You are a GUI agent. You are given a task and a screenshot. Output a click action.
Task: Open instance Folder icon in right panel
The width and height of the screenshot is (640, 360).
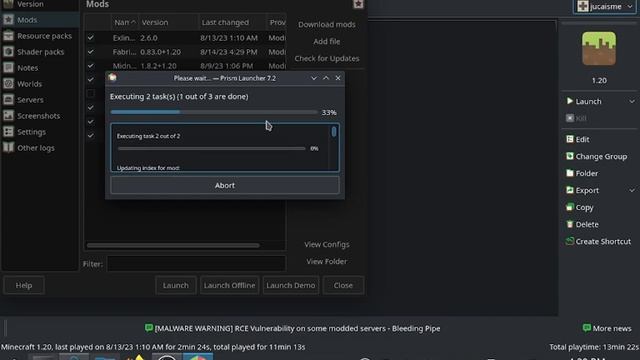click(x=570, y=173)
